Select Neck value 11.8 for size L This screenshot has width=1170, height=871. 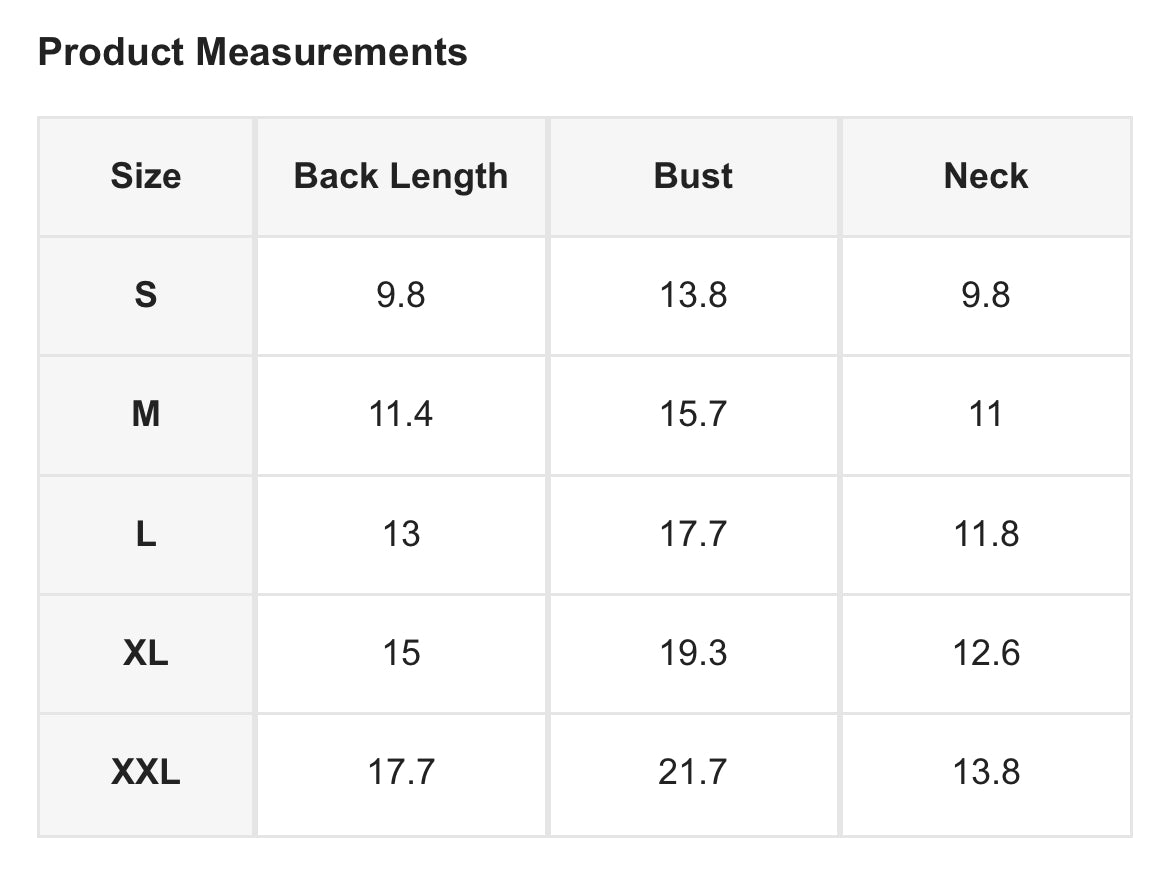986,534
